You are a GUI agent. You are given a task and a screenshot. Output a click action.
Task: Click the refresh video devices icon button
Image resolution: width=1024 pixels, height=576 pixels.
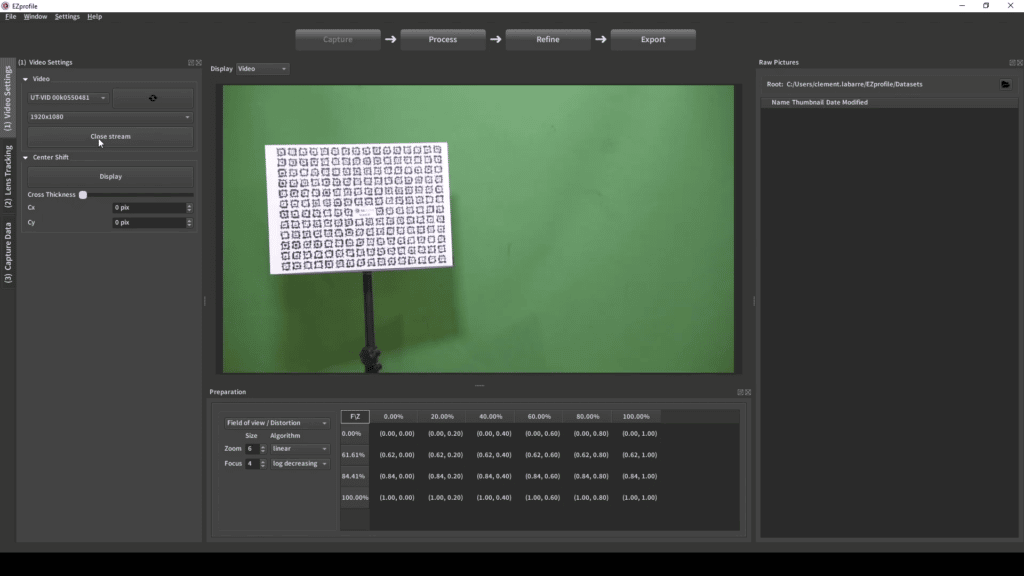coord(152,98)
